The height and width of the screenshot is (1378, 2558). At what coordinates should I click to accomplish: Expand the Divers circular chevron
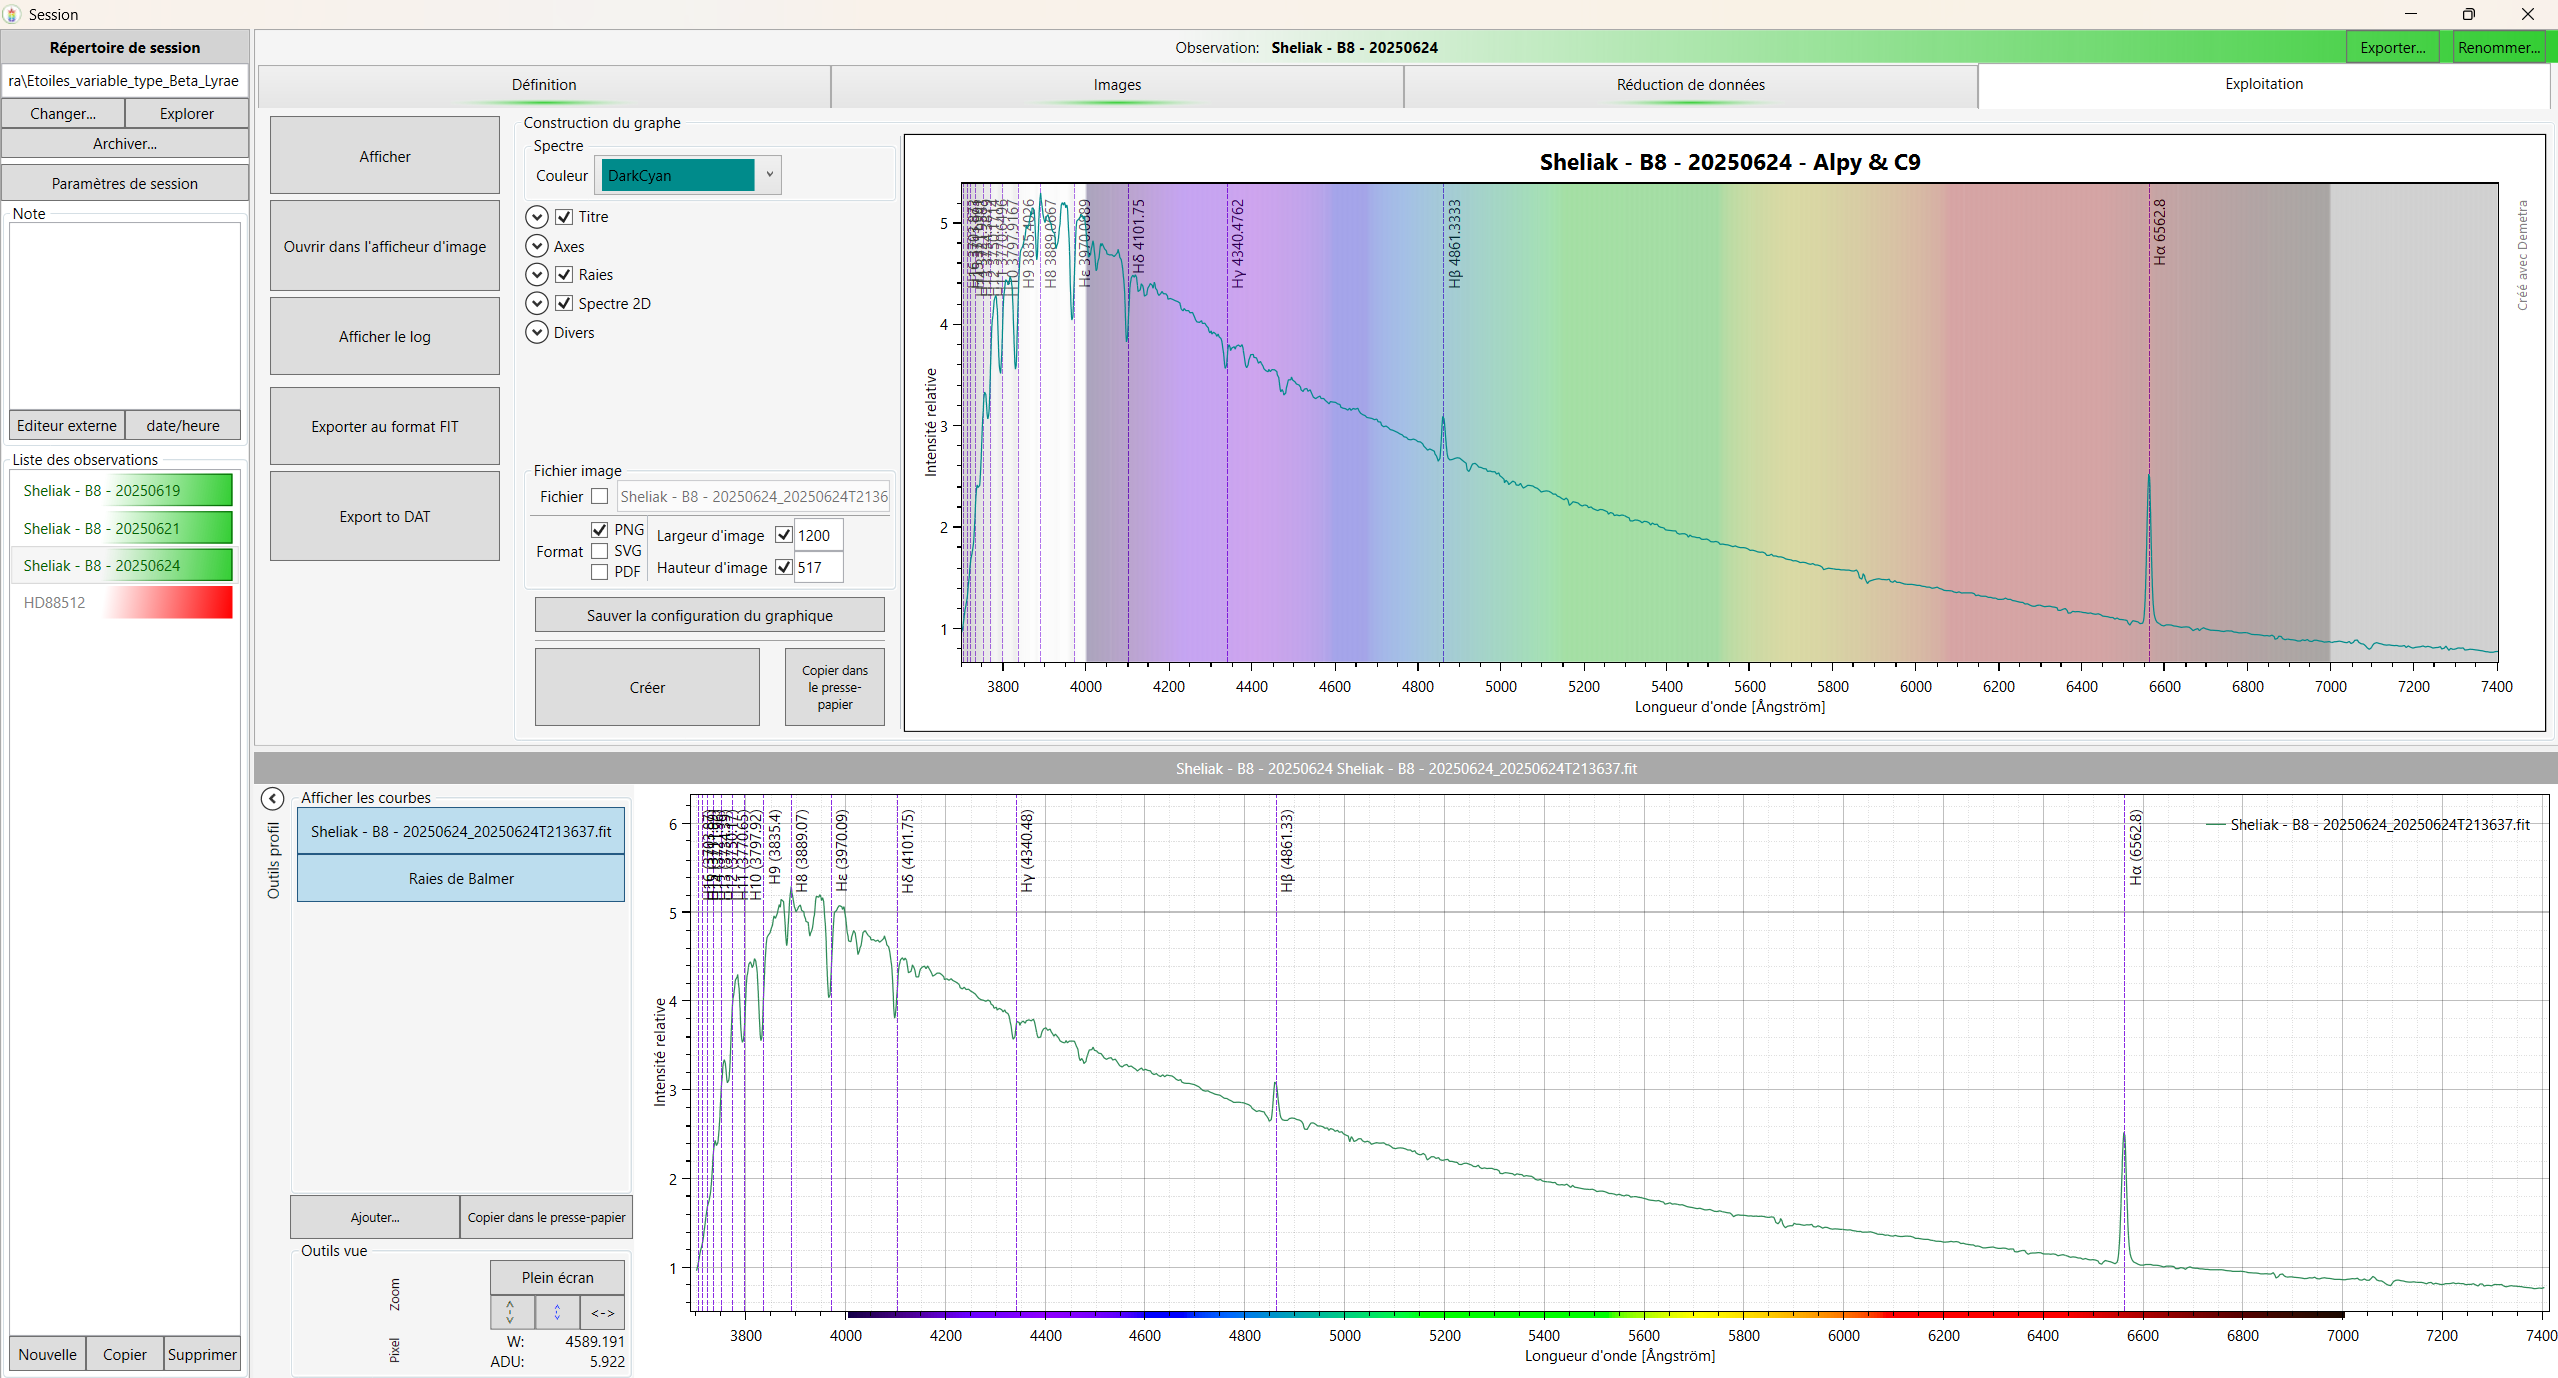[x=537, y=332]
